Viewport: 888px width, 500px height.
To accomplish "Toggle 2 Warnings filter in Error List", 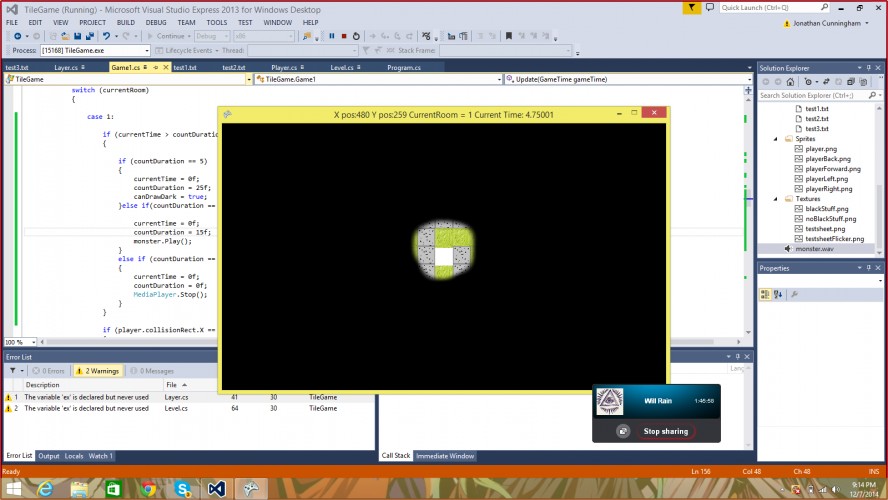I will tap(98, 371).
